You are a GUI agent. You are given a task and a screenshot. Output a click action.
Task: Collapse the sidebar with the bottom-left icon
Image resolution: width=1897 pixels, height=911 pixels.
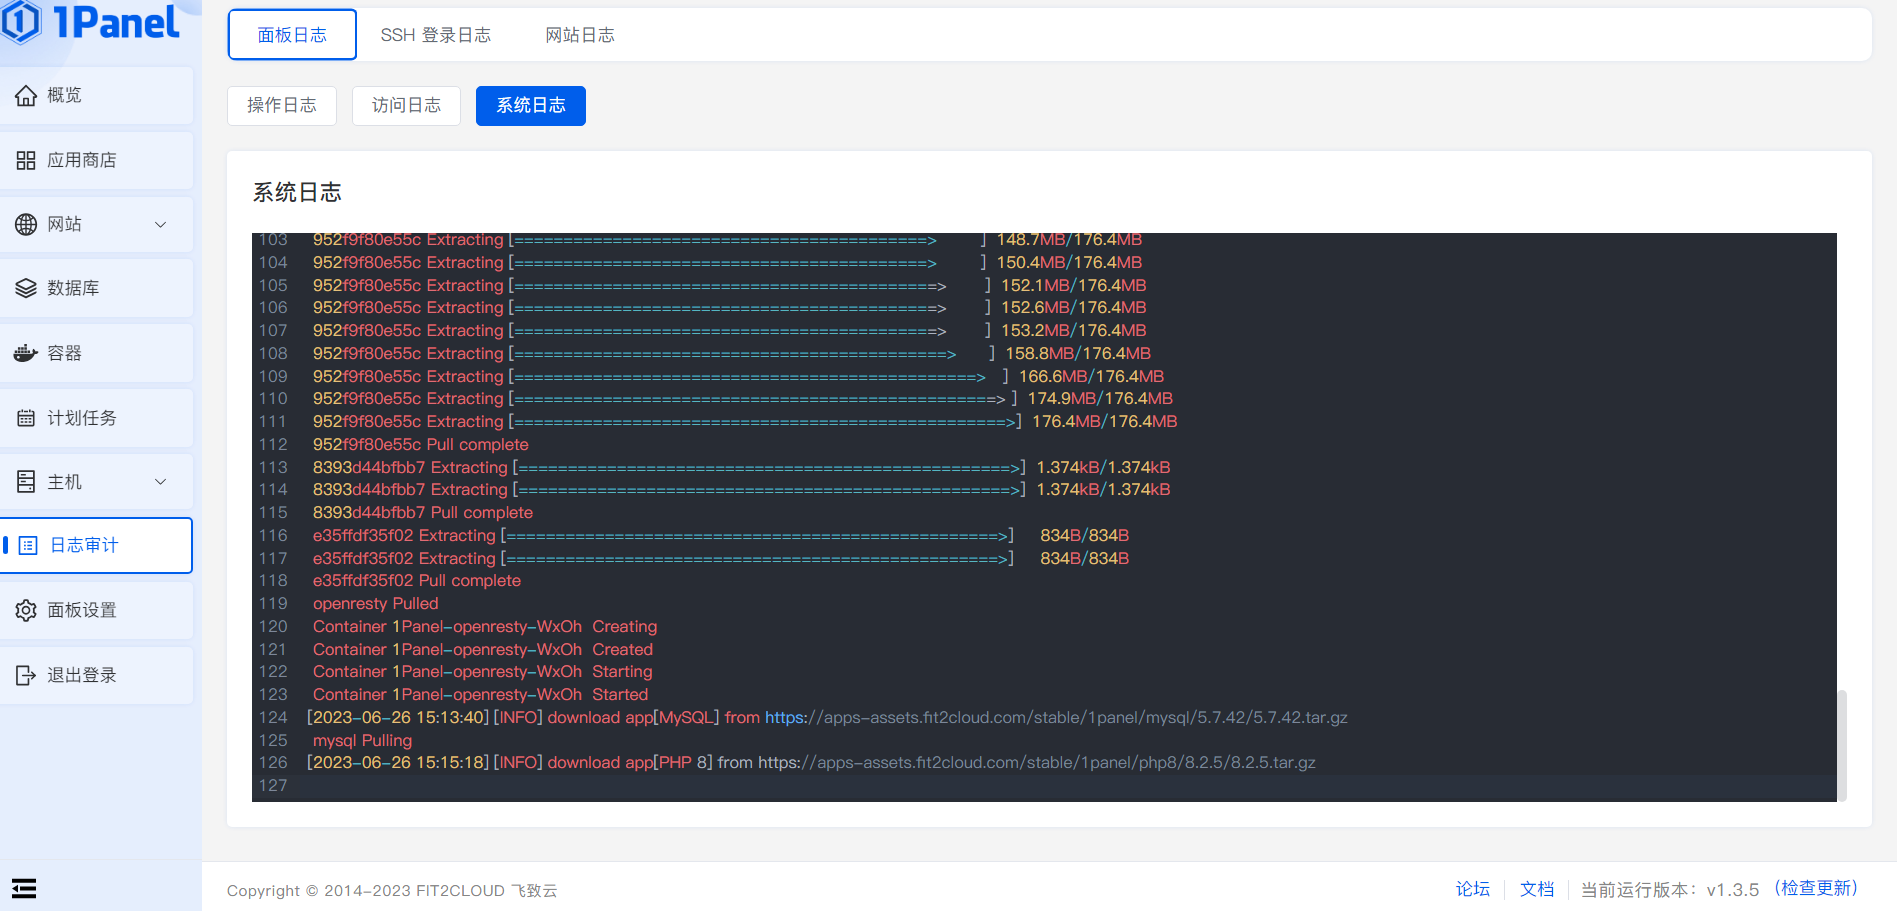[x=24, y=888]
